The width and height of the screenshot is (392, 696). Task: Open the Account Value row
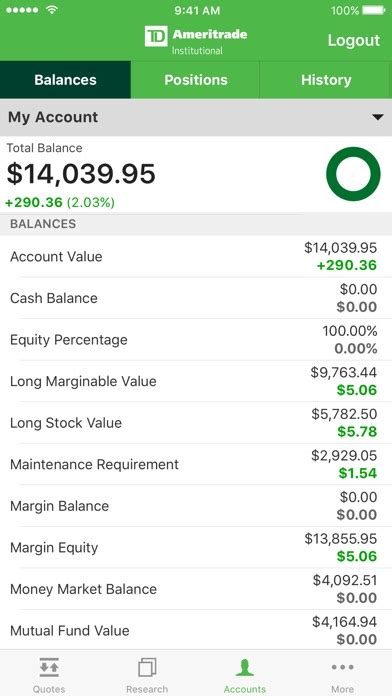coord(196,257)
